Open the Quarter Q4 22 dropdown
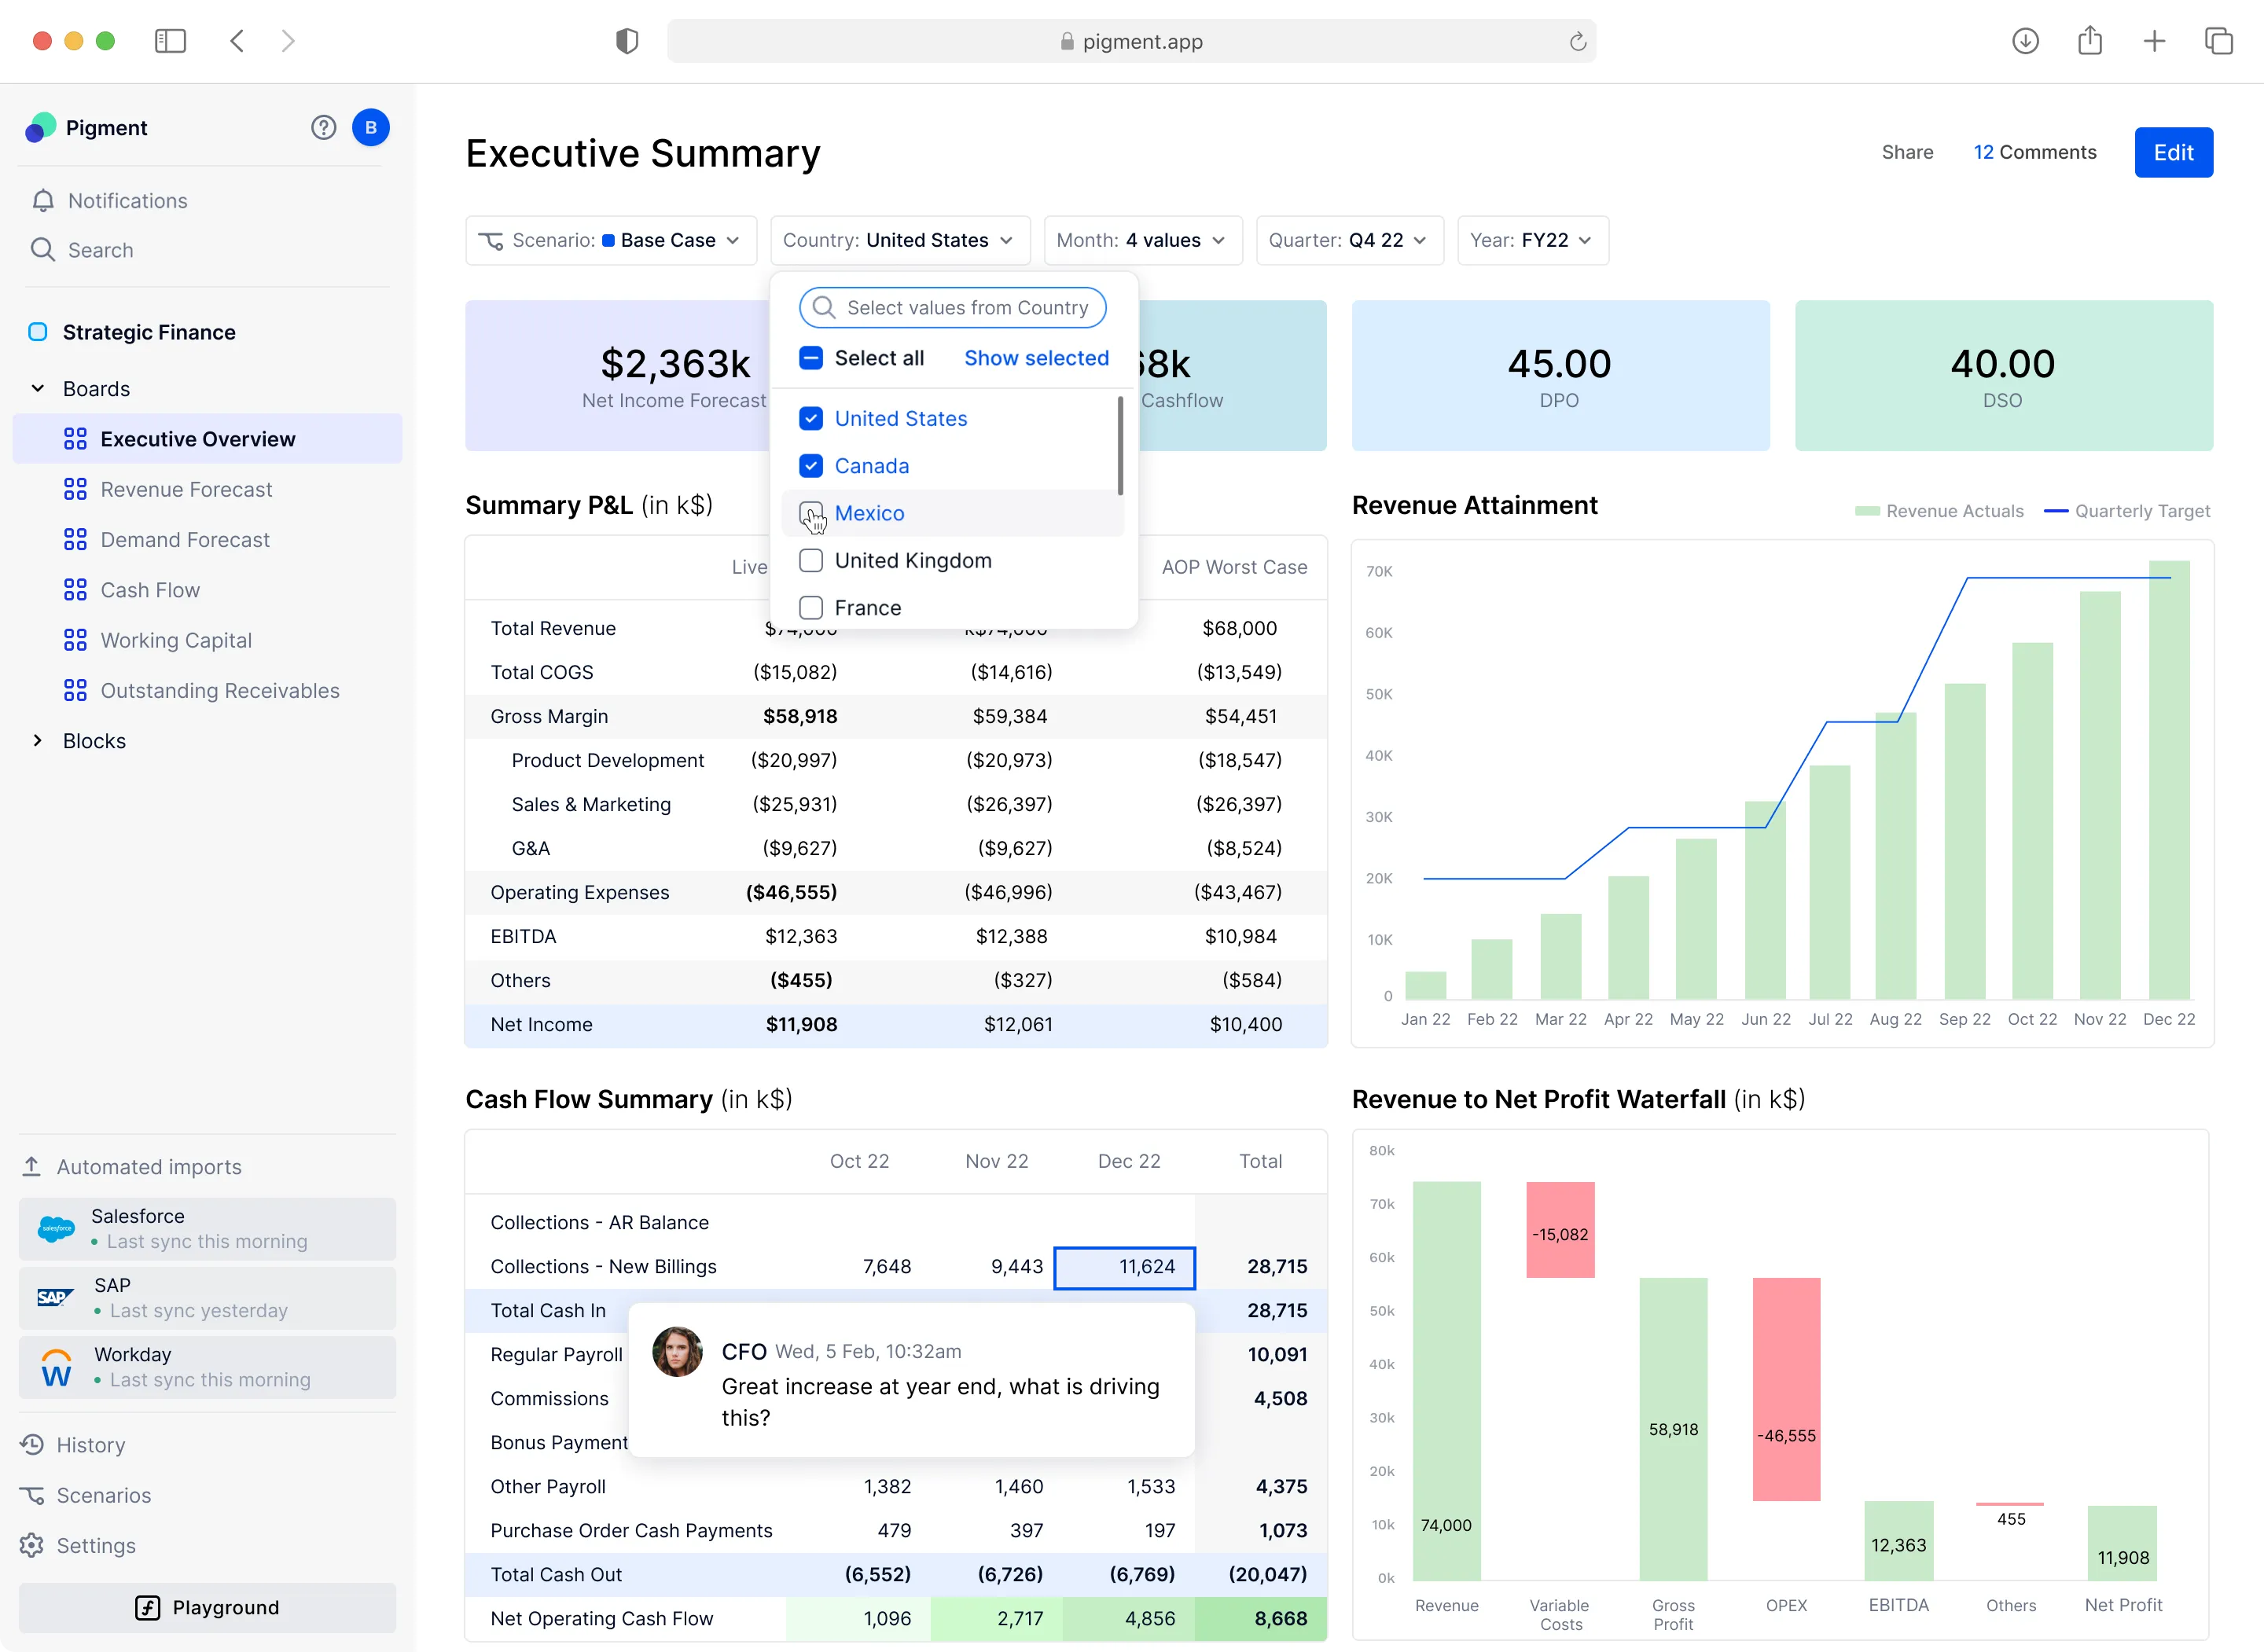This screenshot has height=1652, width=2264. (x=1349, y=240)
